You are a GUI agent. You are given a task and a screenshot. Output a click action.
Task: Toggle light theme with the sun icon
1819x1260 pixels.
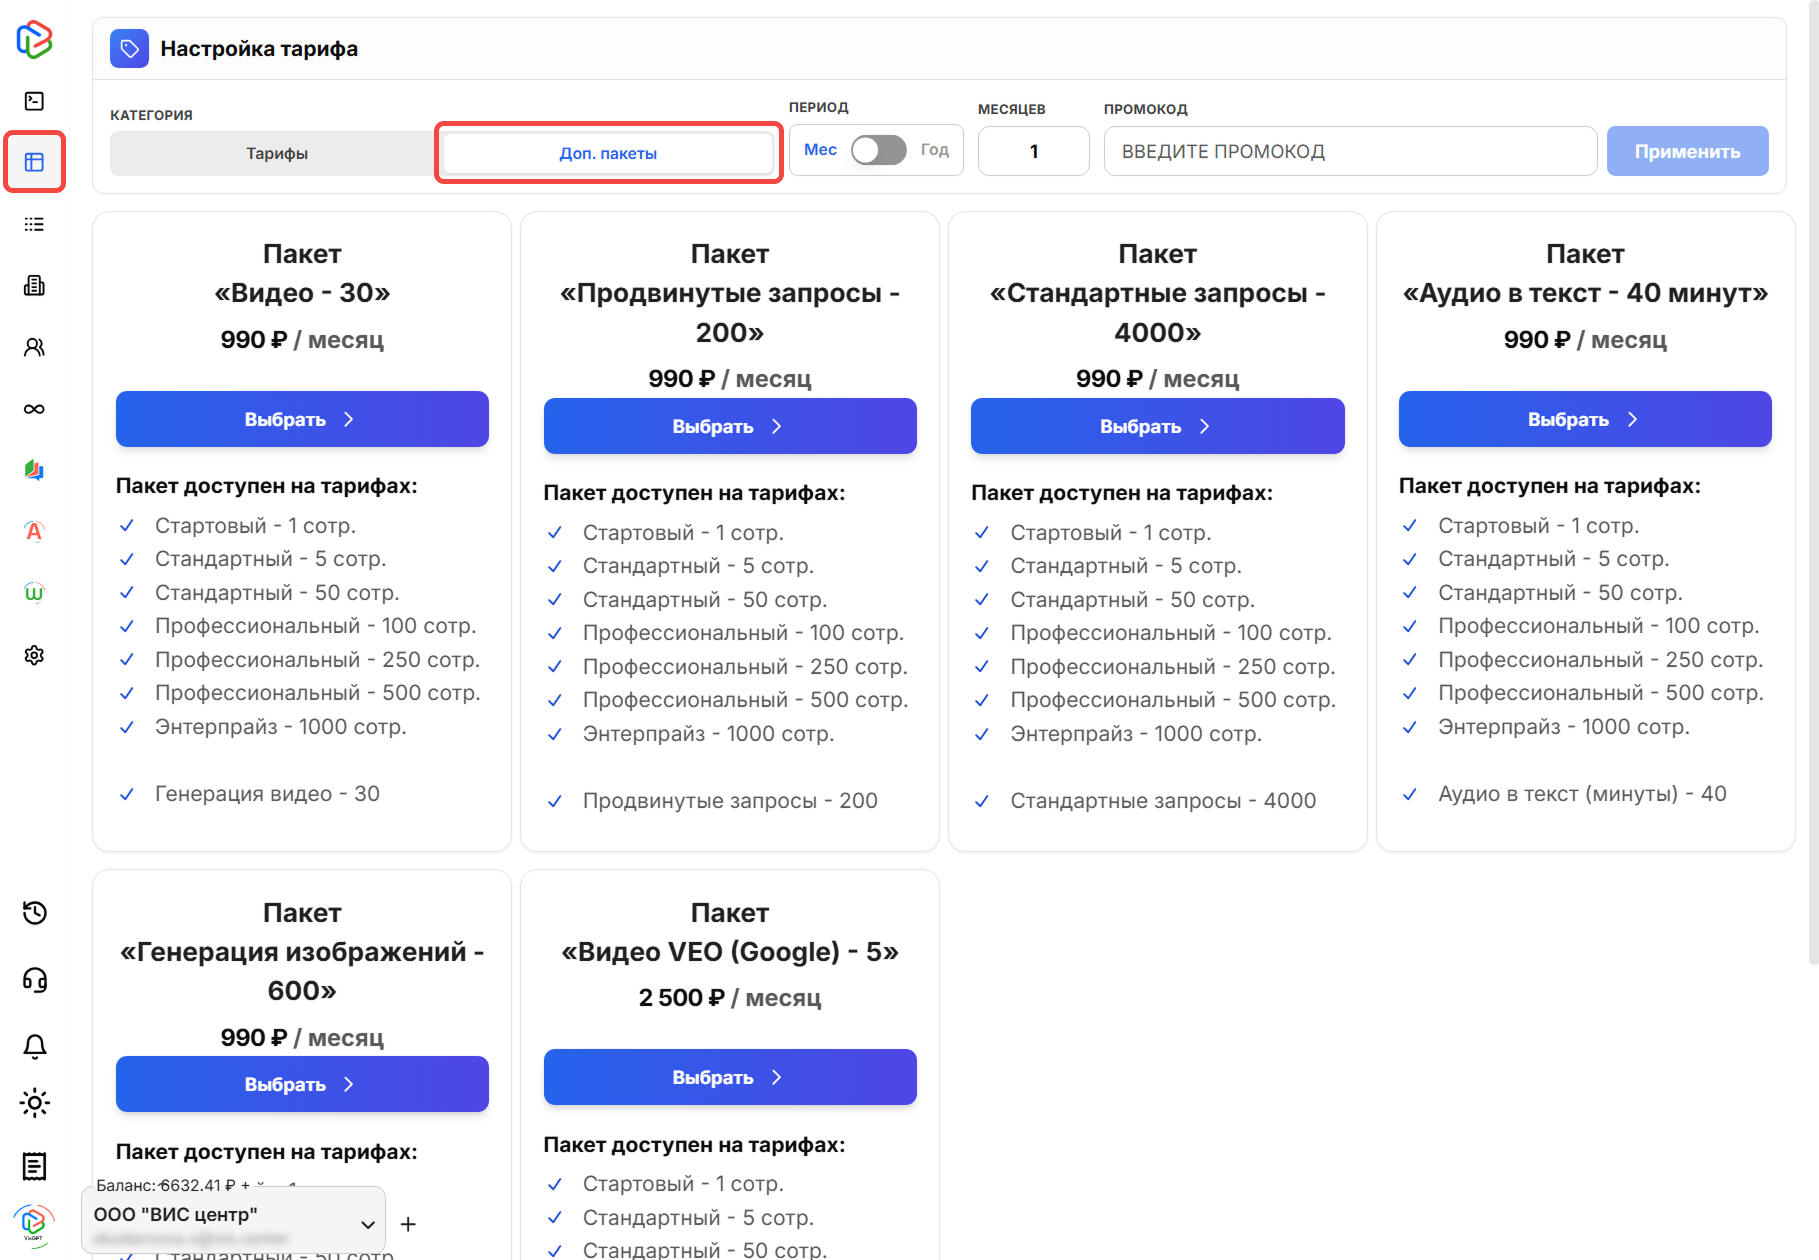34,1103
